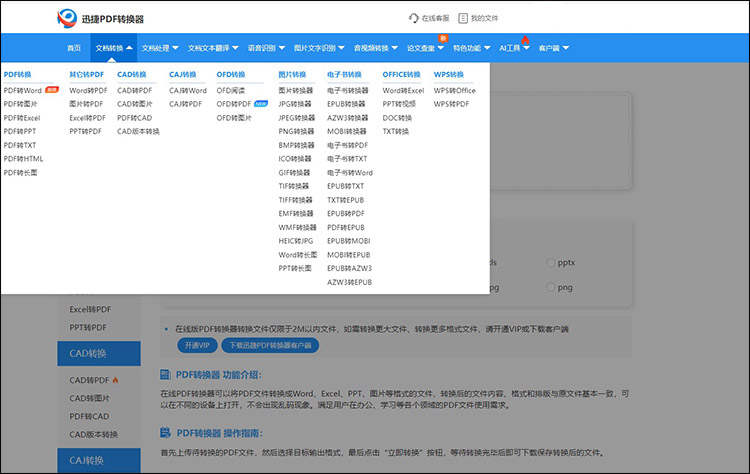Screen dimensions: 750x474
Task: Select HEIC转JPG in the menu
Action: [x=296, y=241]
